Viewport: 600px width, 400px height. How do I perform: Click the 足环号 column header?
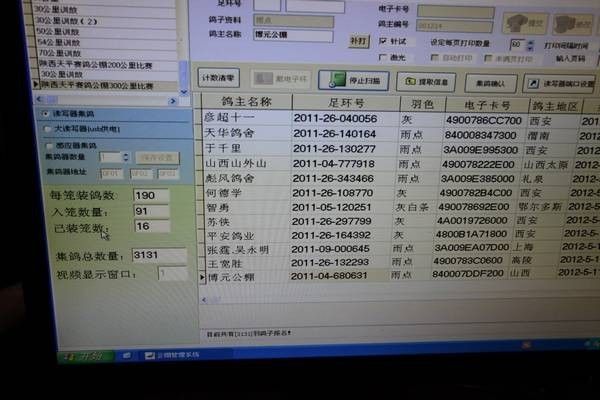(346, 103)
